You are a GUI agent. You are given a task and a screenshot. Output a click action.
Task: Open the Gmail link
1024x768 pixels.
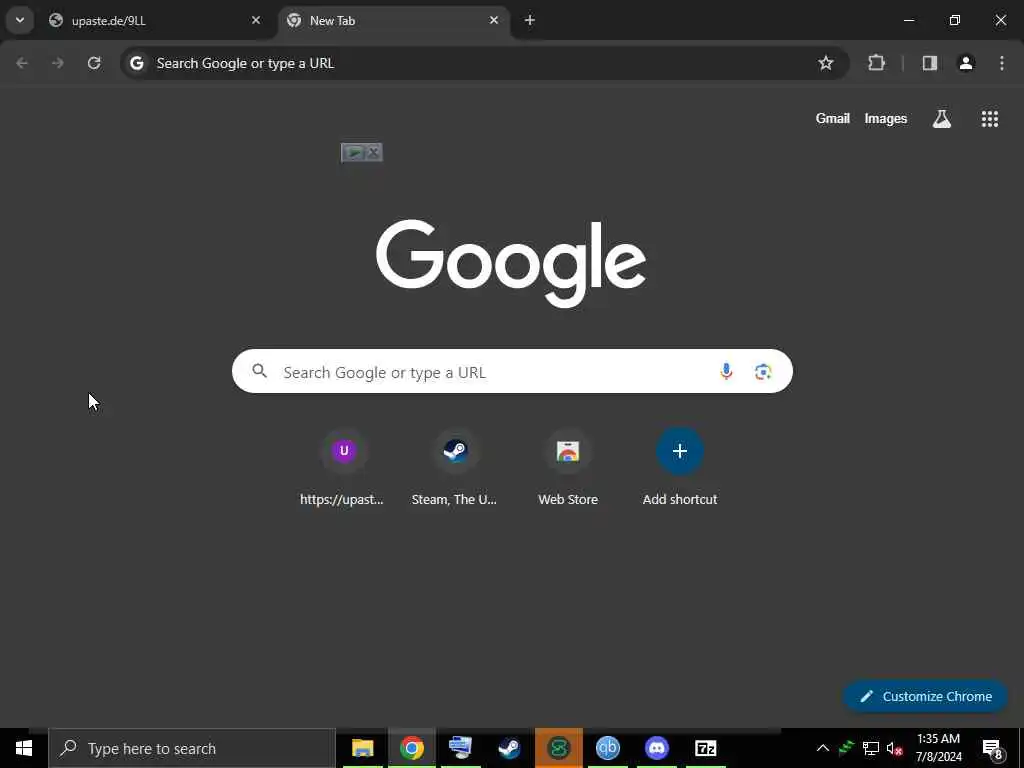click(x=833, y=118)
